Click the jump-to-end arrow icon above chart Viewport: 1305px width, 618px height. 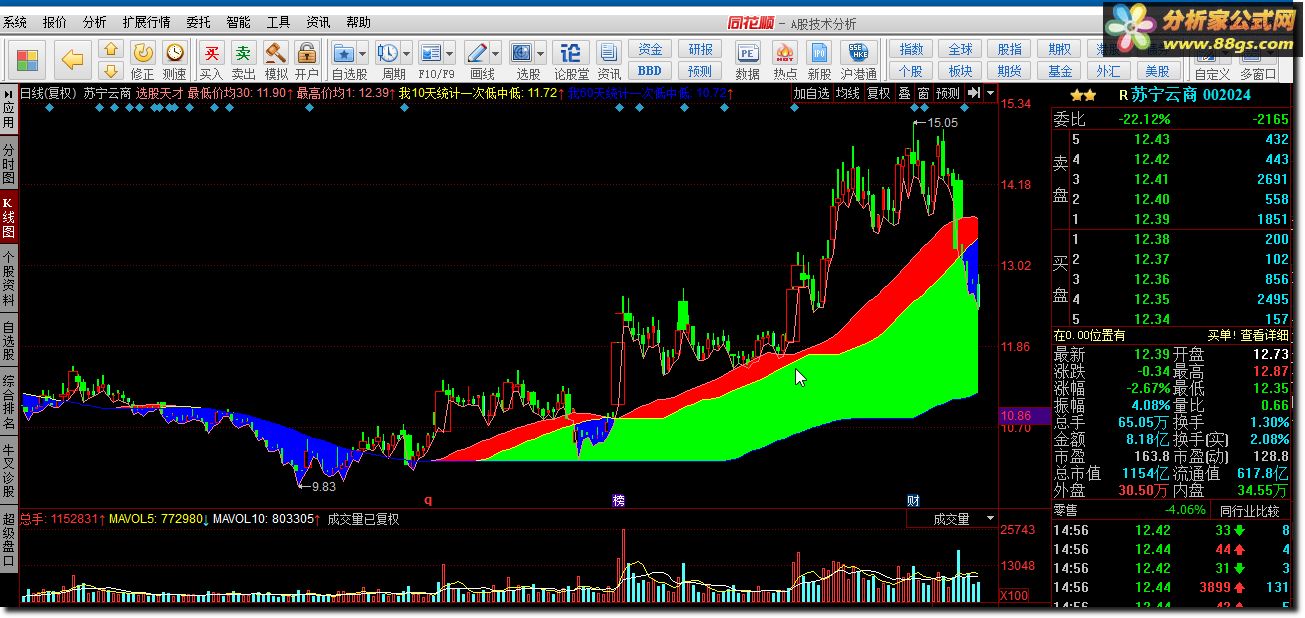(973, 93)
